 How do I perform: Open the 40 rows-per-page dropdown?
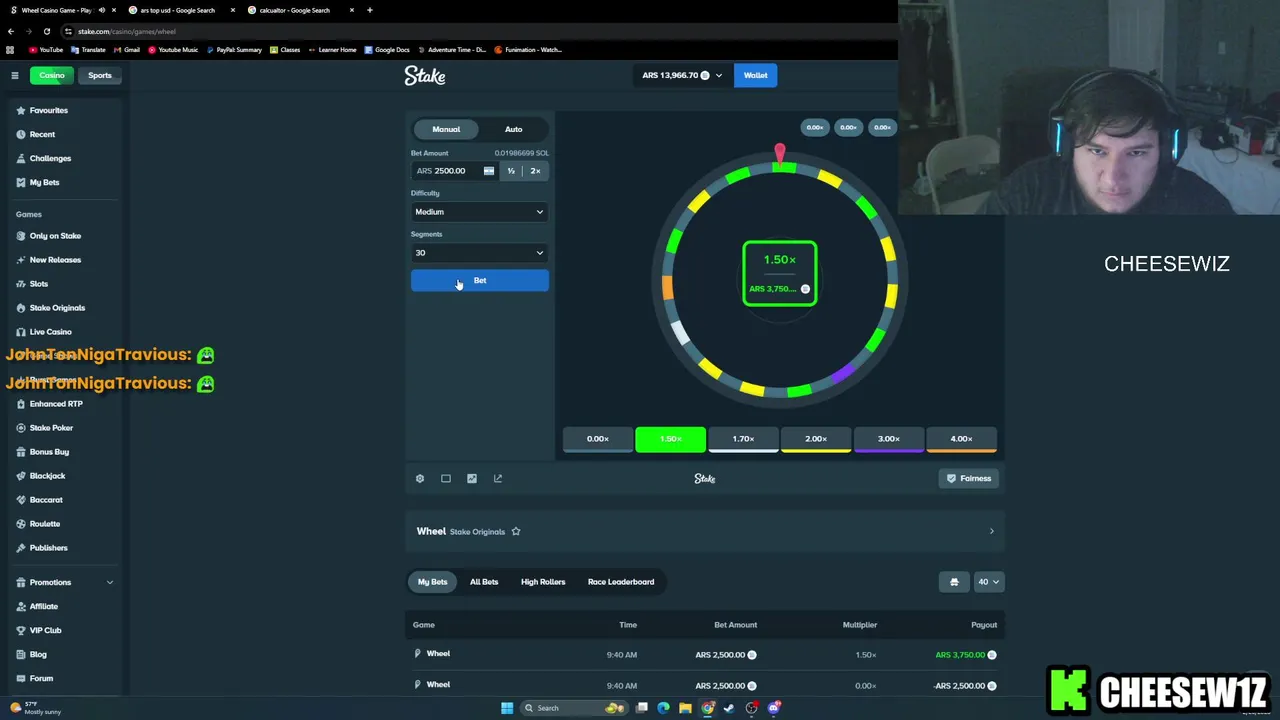[x=989, y=582]
